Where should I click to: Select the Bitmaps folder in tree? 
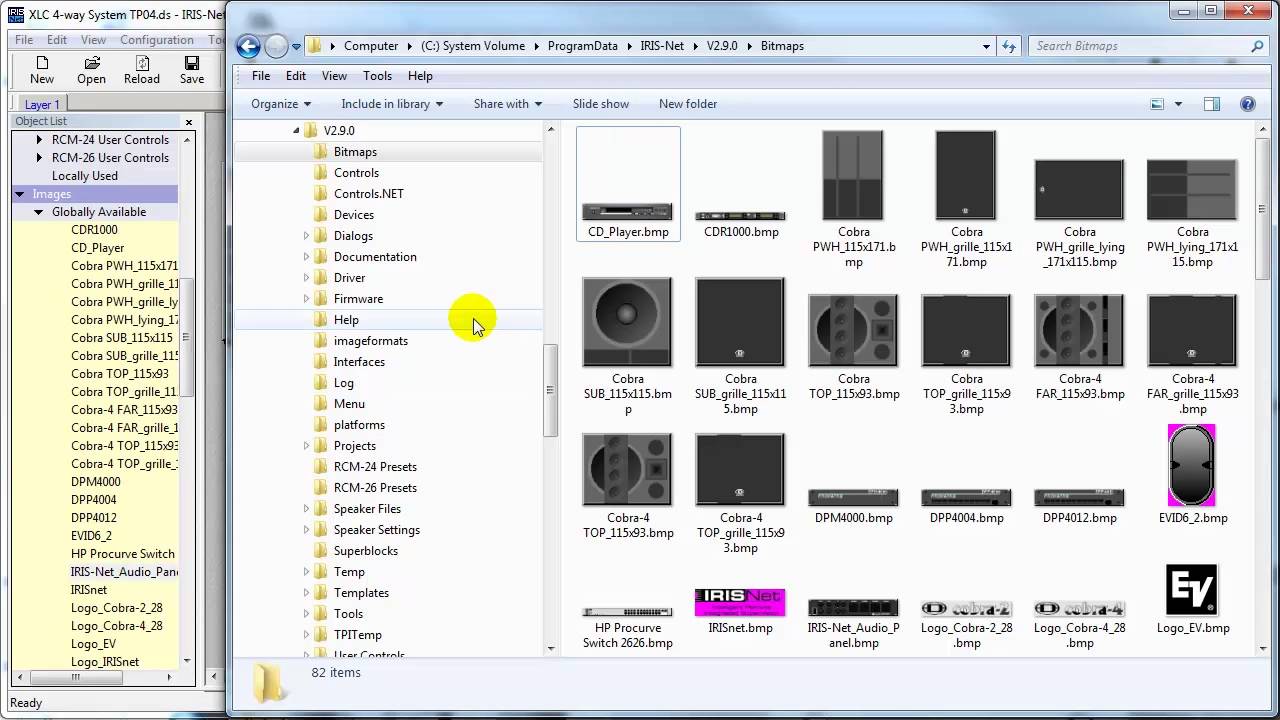(x=355, y=152)
